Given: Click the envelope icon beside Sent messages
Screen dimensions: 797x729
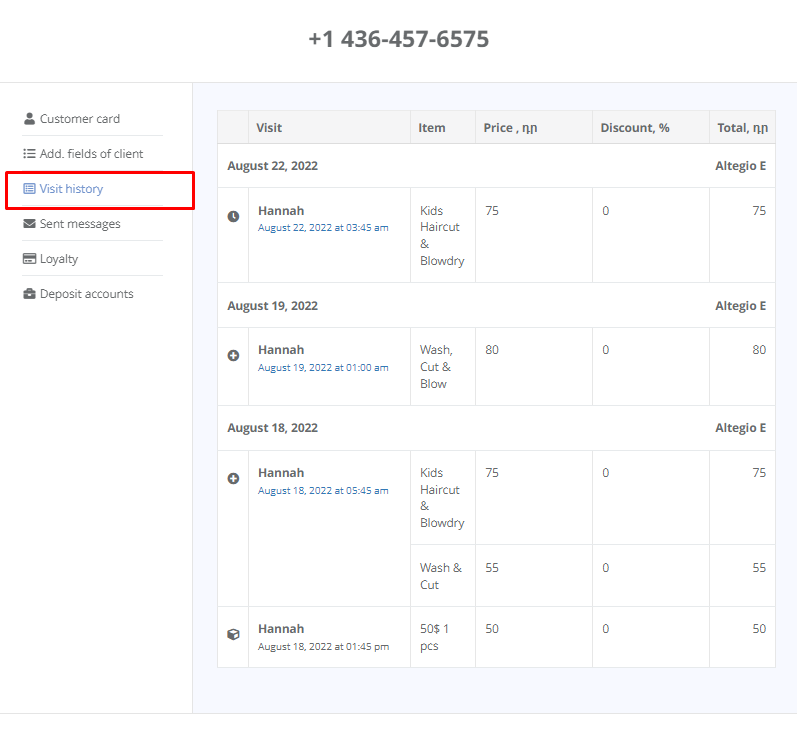Looking at the screenshot, I should (x=29, y=224).
